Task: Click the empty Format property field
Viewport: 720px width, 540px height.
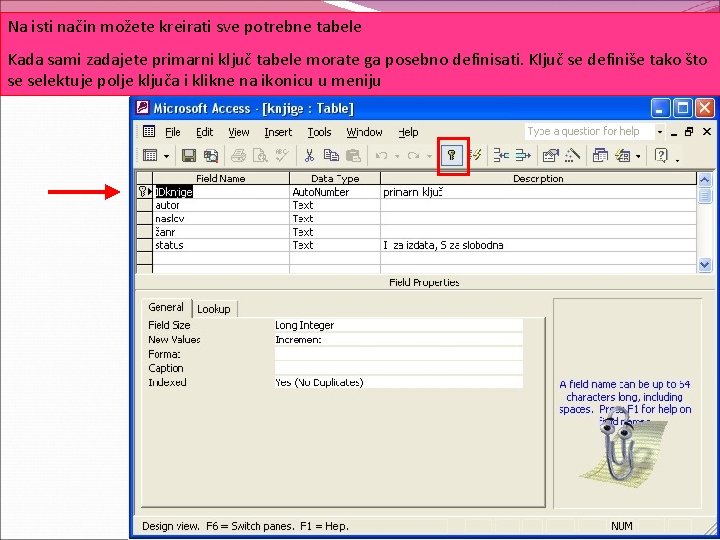Action: tap(399, 354)
